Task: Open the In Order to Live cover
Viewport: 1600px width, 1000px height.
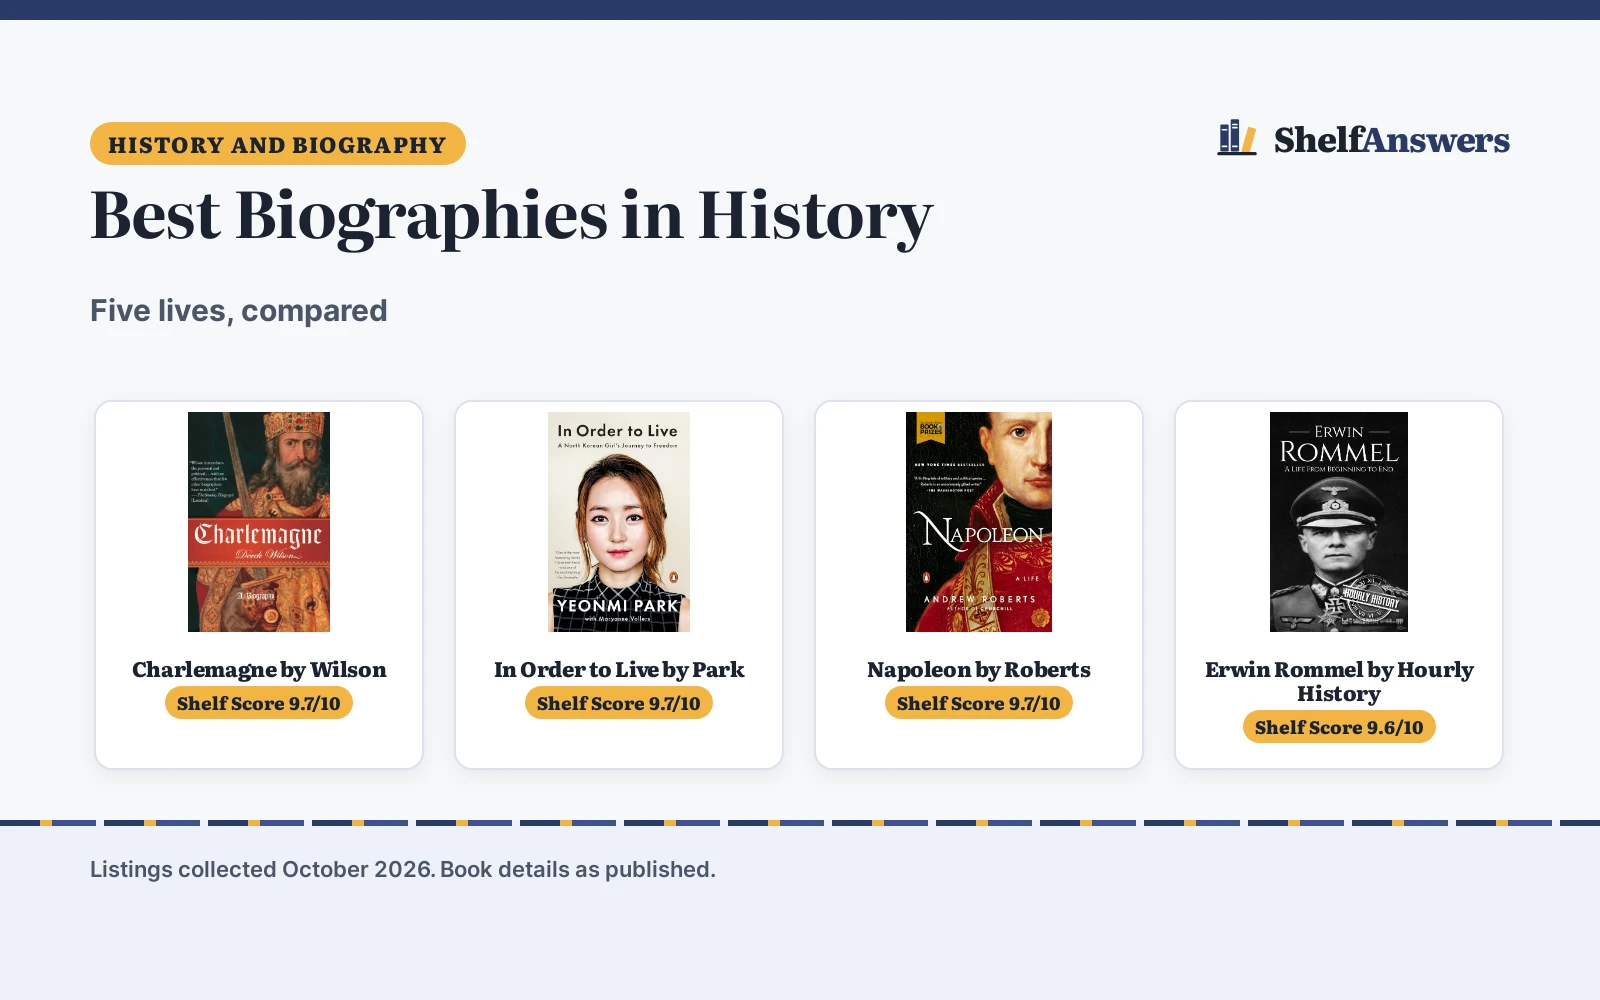Action: [619, 522]
